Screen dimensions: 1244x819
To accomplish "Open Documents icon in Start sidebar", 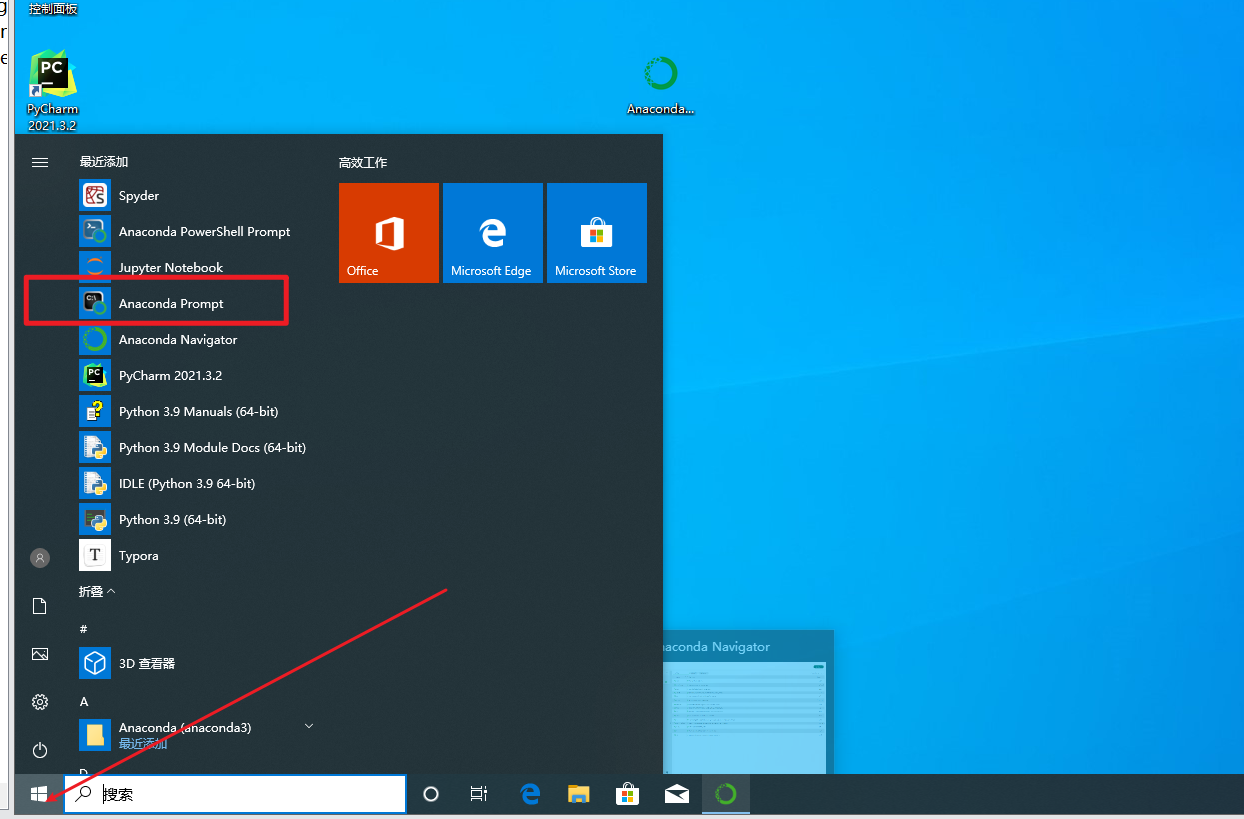I will click(x=40, y=606).
